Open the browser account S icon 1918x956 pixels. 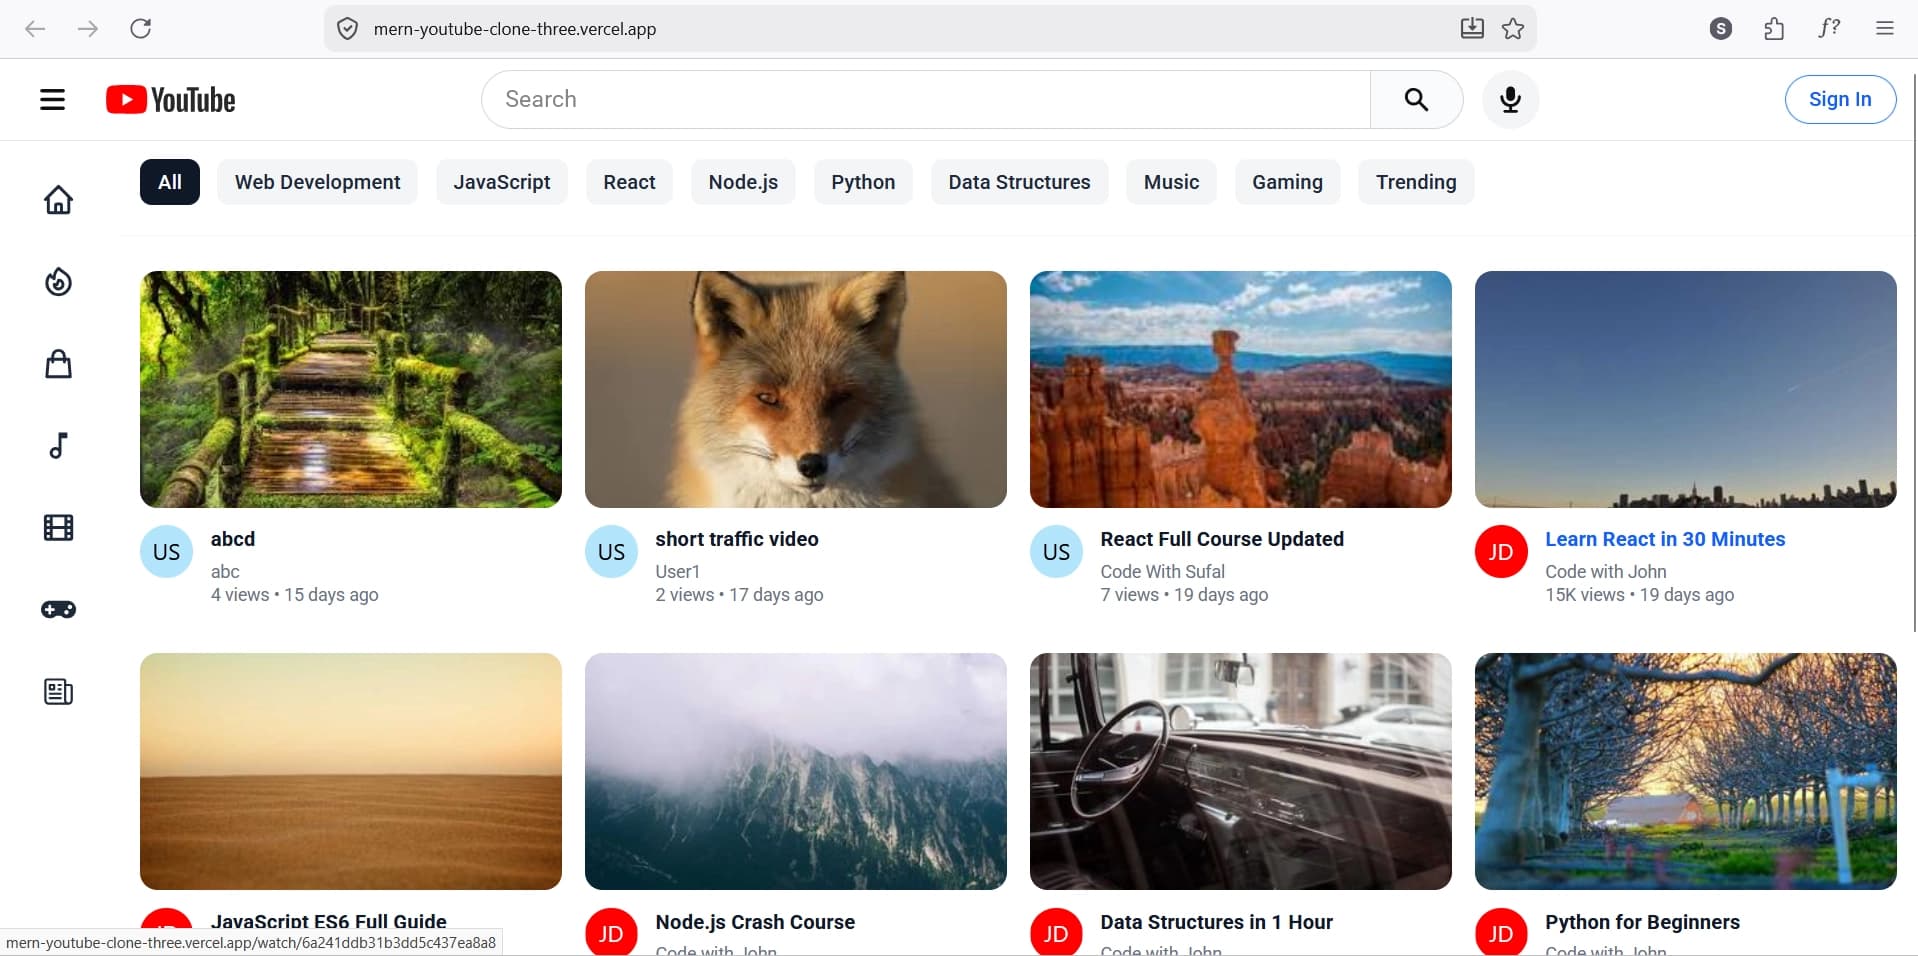[x=1720, y=29]
